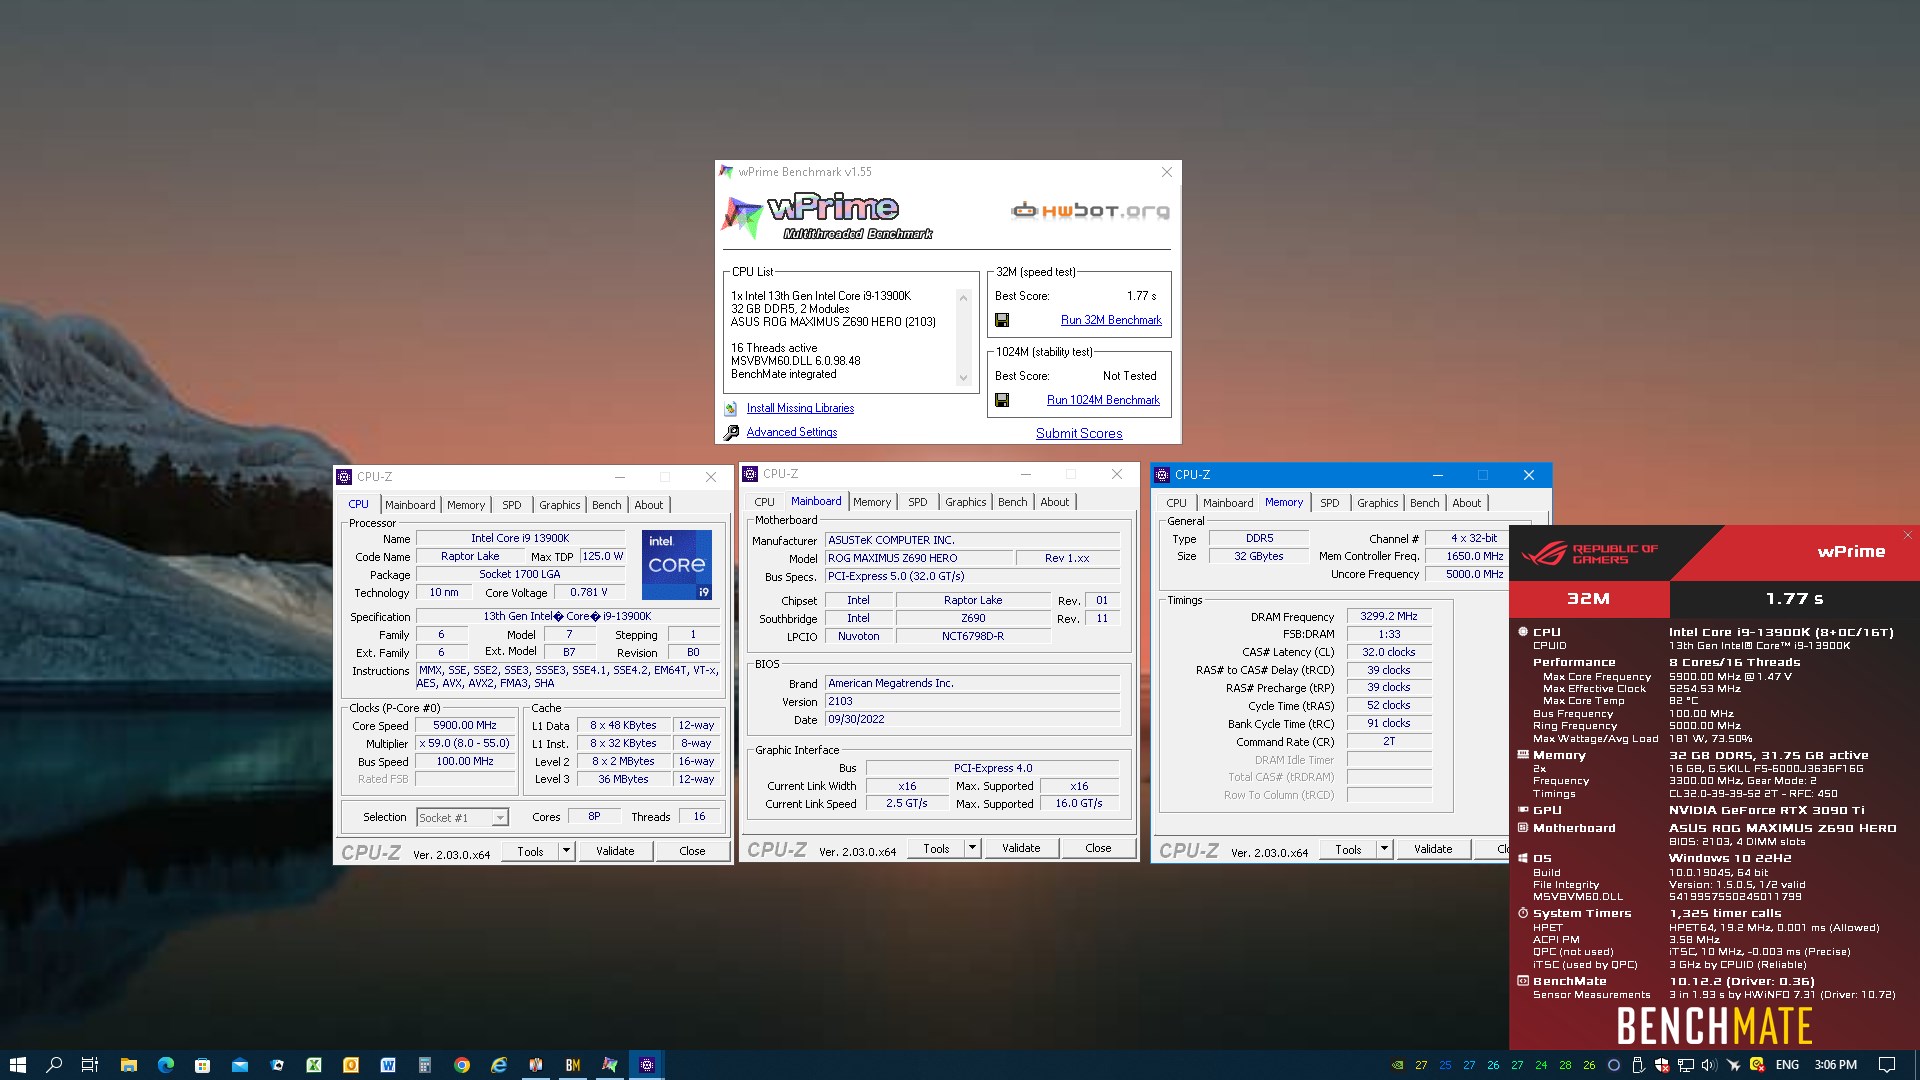Open Tools dropdown arrow in CPU tab window

[566, 851]
